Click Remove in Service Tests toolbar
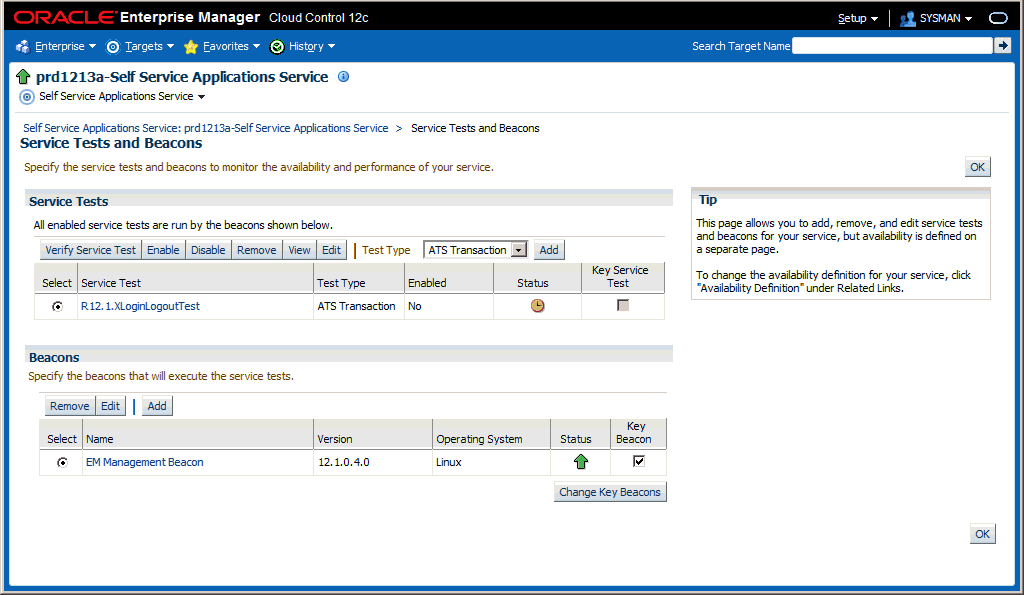 [x=257, y=250]
